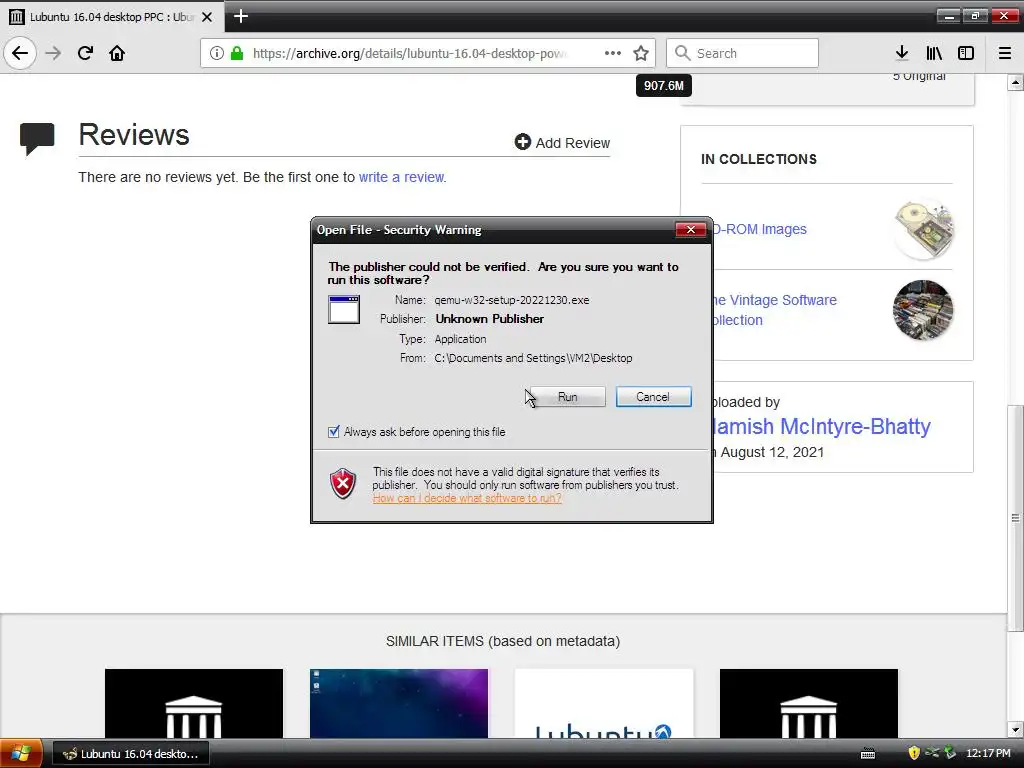Click the Add Review plus icon

(x=522, y=142)
